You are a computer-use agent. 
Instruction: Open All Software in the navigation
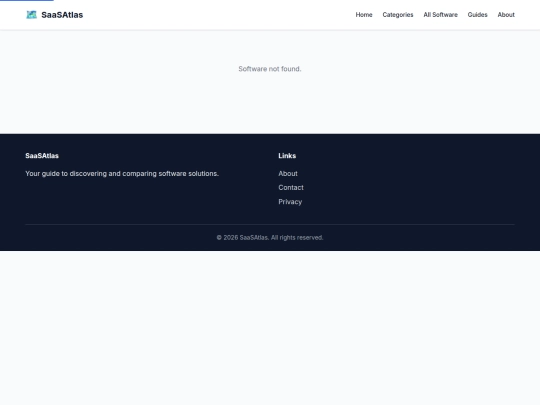(x=440, y=15)
